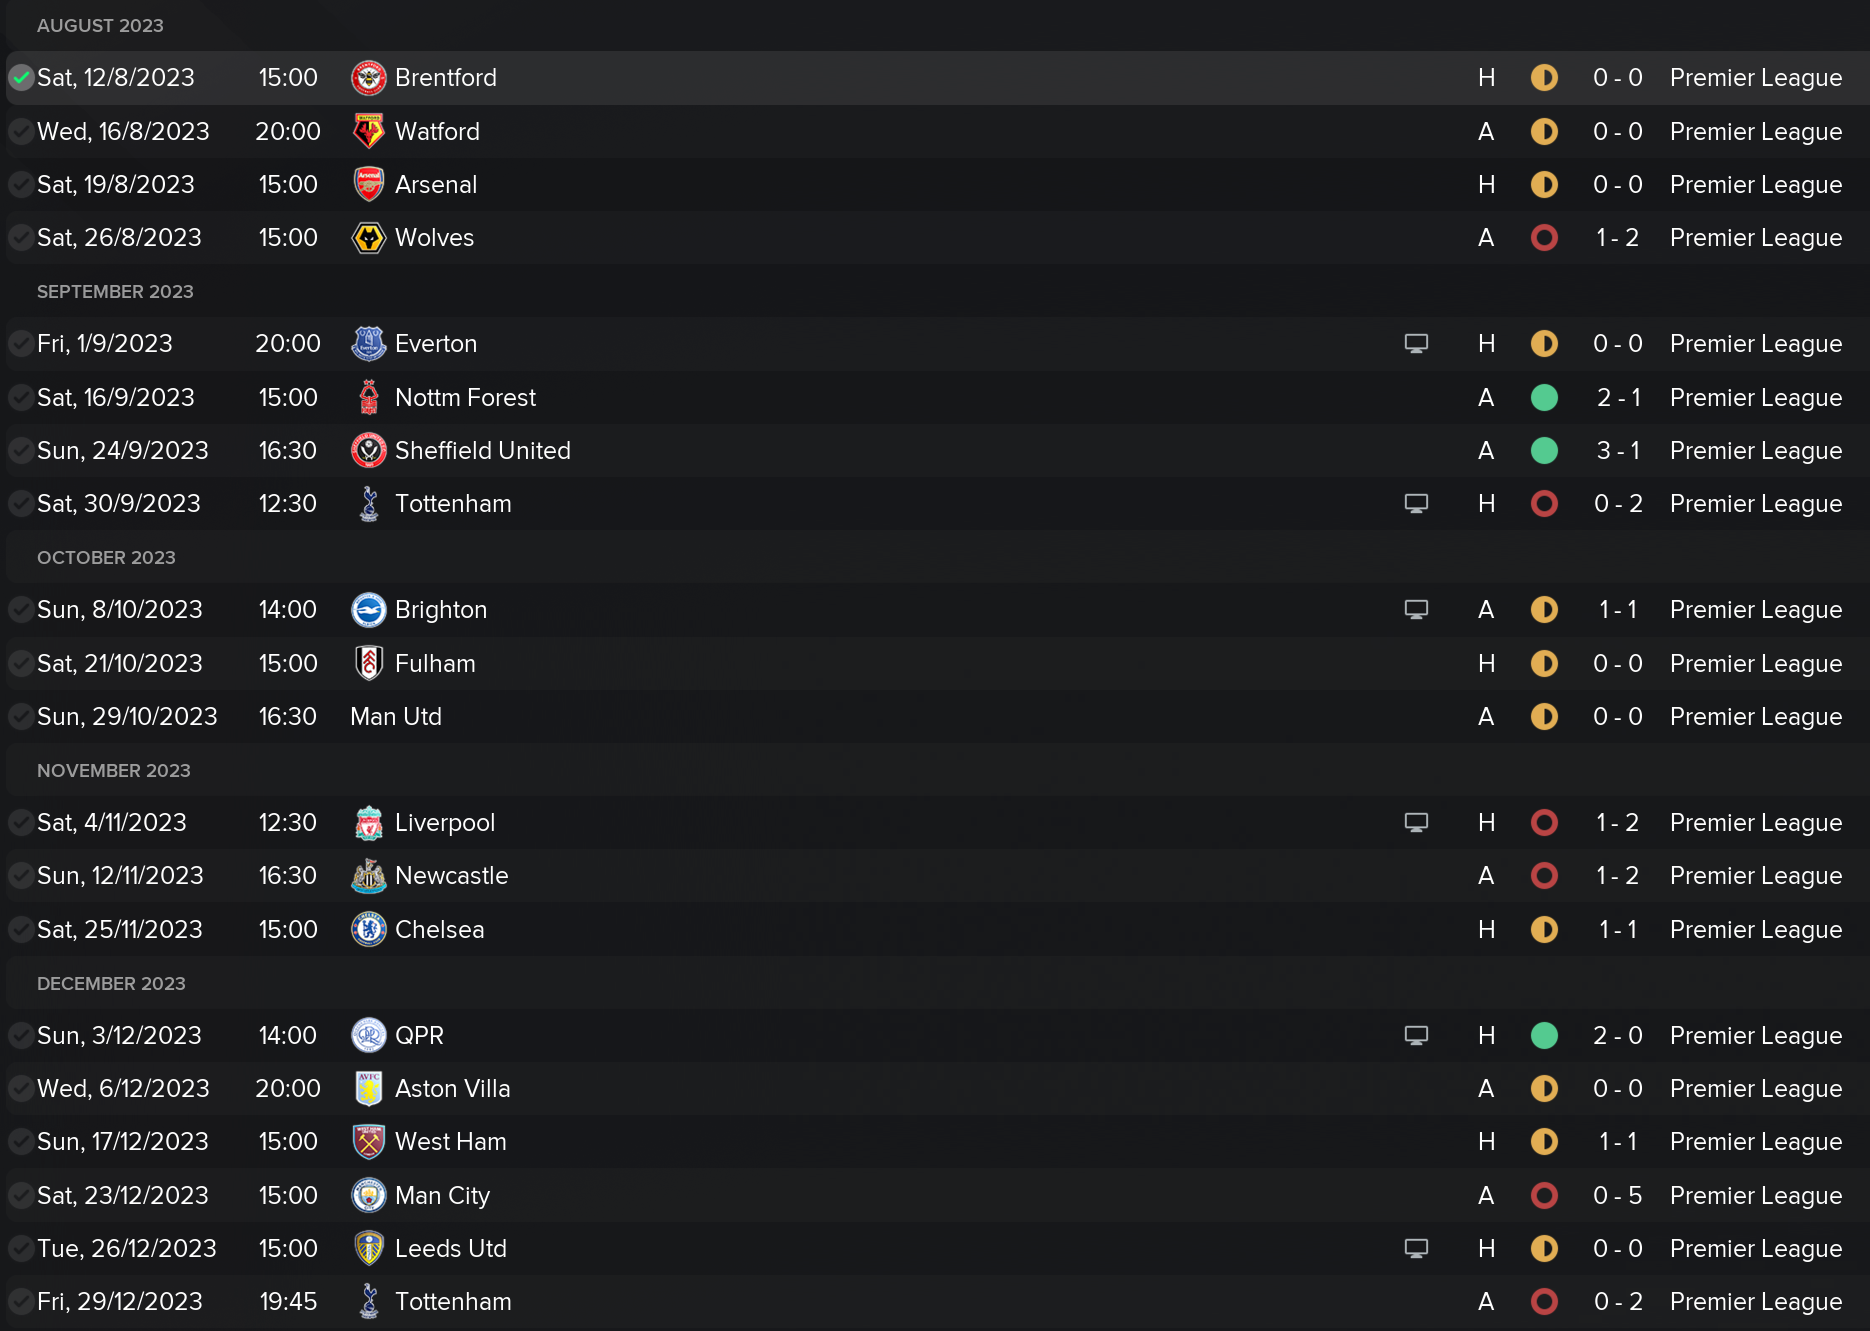Toggle the checkmark for Brentford fixture

pos(21,78)
